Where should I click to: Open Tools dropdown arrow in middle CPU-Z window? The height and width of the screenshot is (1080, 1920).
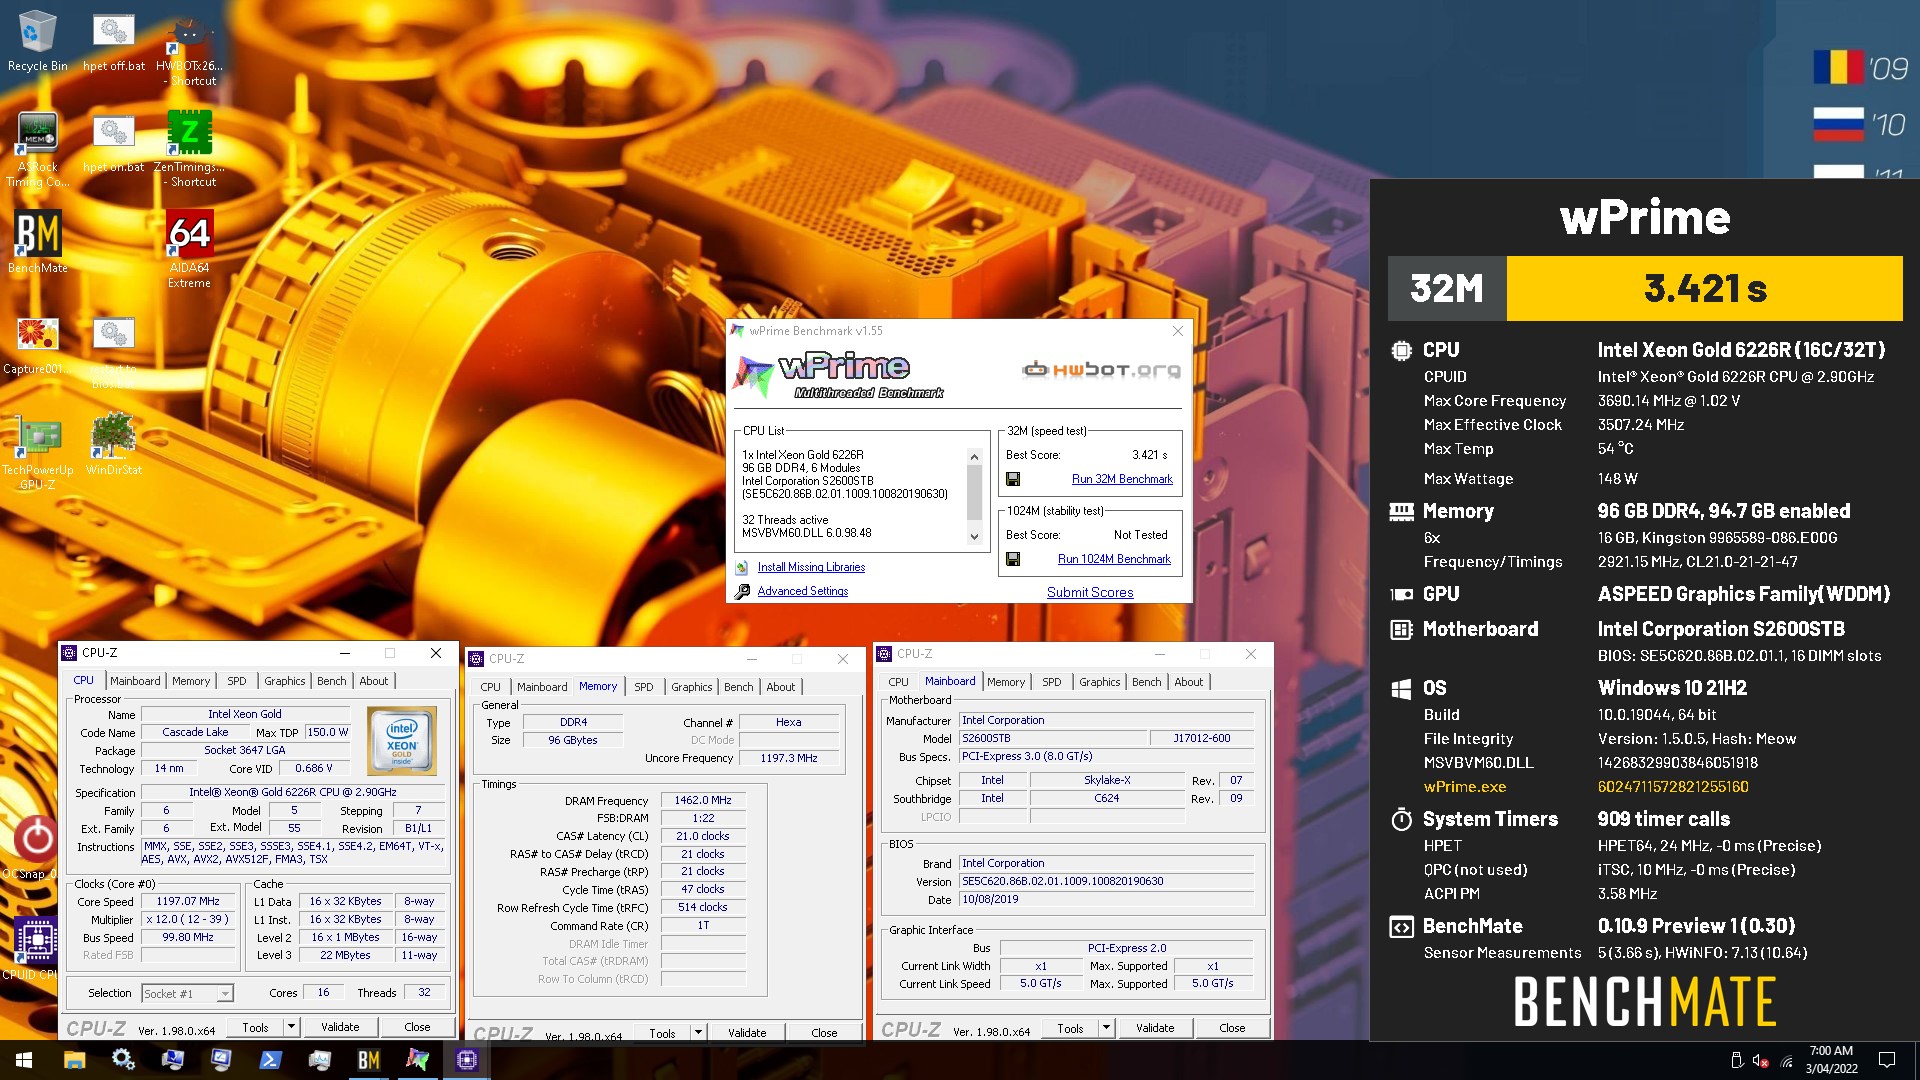(x=698, y=1033)
